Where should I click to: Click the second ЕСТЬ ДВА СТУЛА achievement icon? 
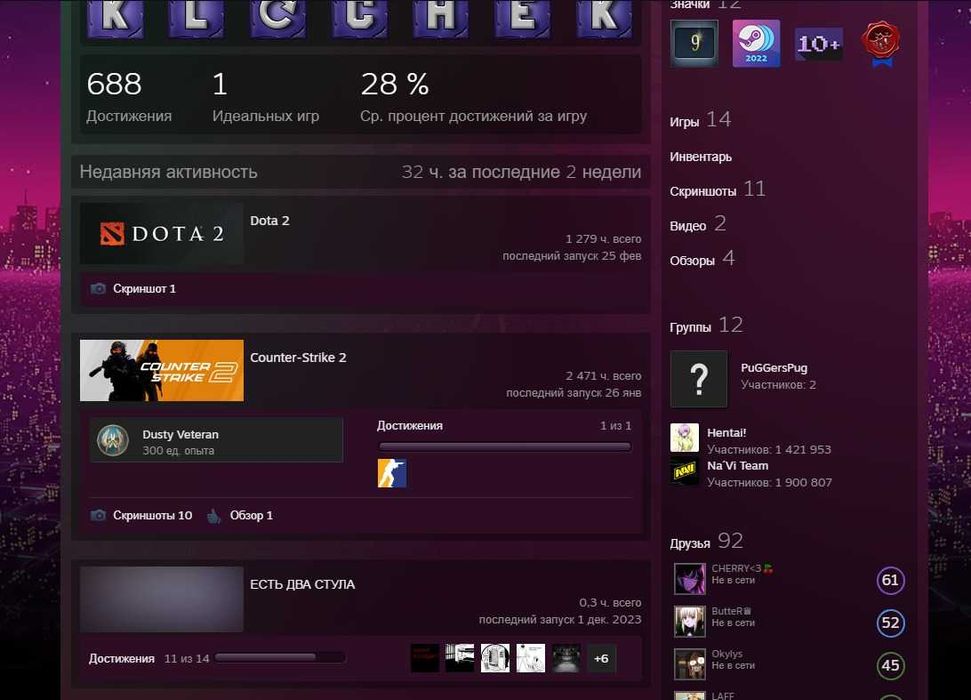[460, 658]
